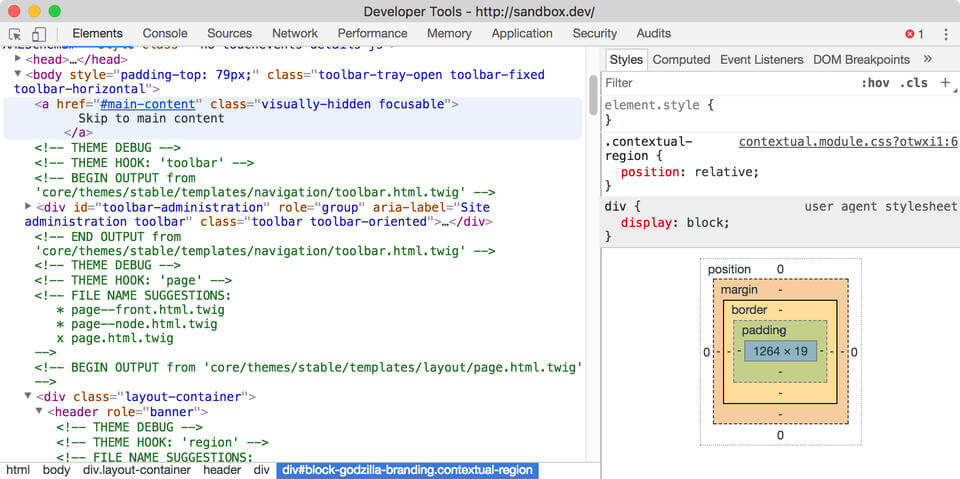960x479 pixels.
Task: Switch to the Elements tab
Action: tap(97, 34)
